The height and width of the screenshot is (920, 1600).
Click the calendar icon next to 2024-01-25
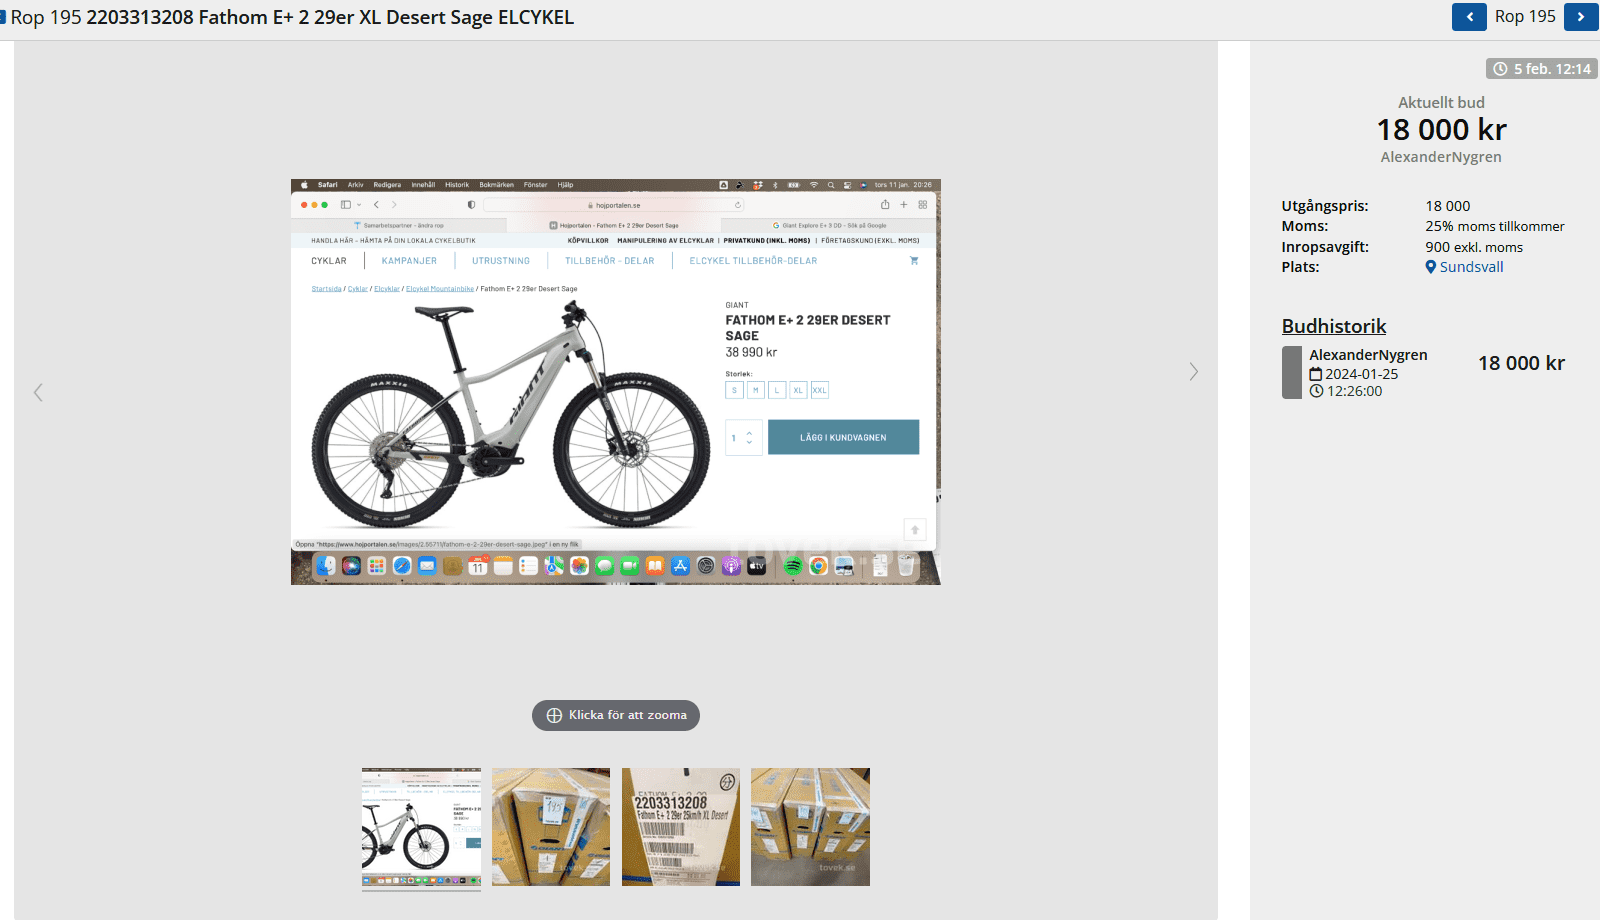click(1316, 374)
